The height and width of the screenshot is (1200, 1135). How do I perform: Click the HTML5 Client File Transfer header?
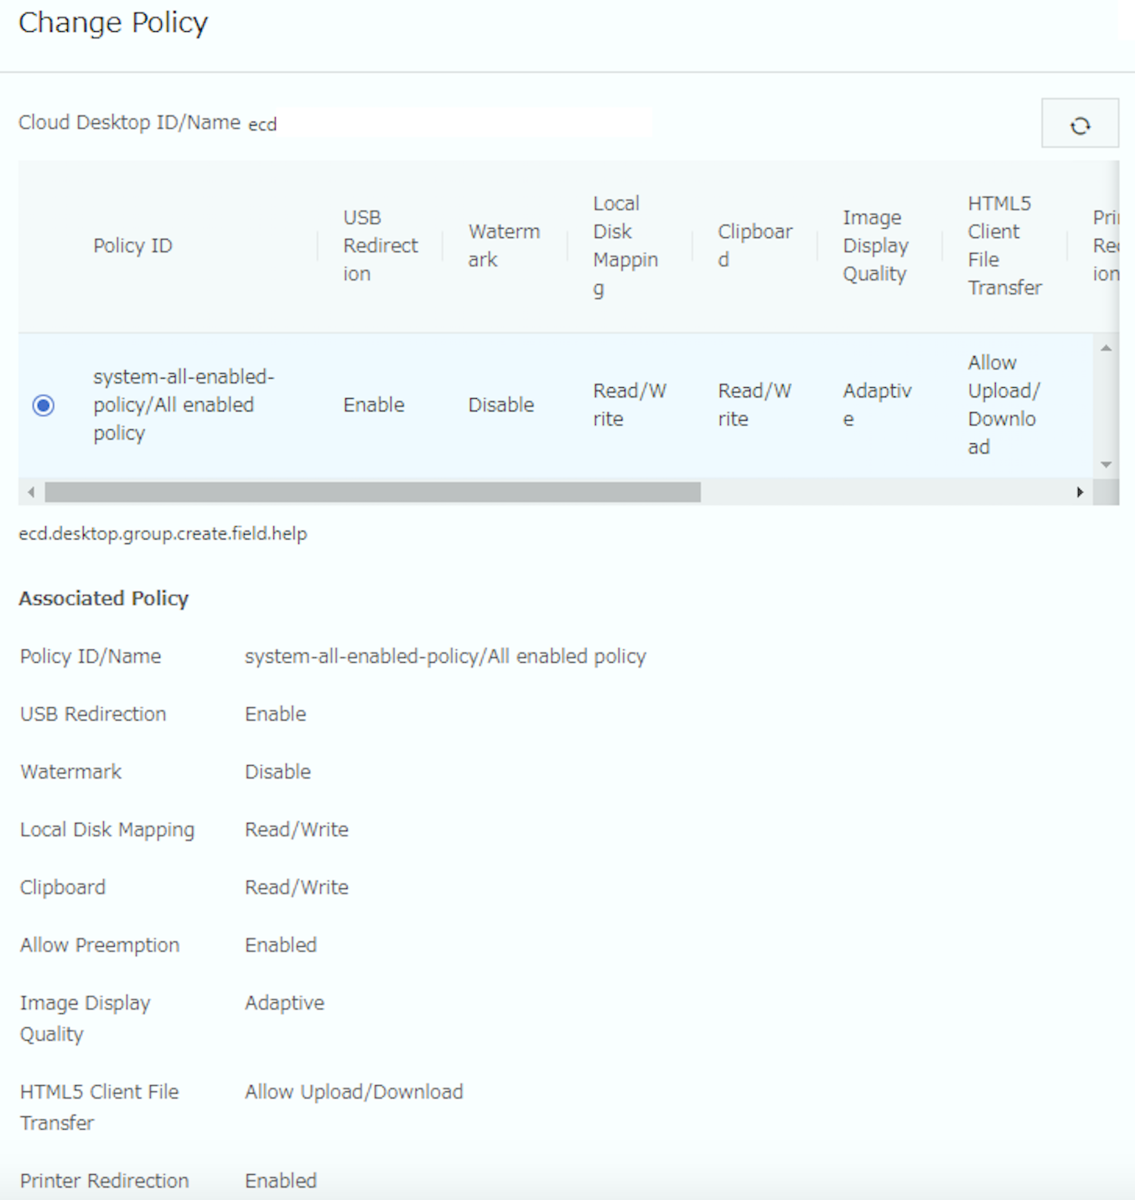click(1003, 246)
